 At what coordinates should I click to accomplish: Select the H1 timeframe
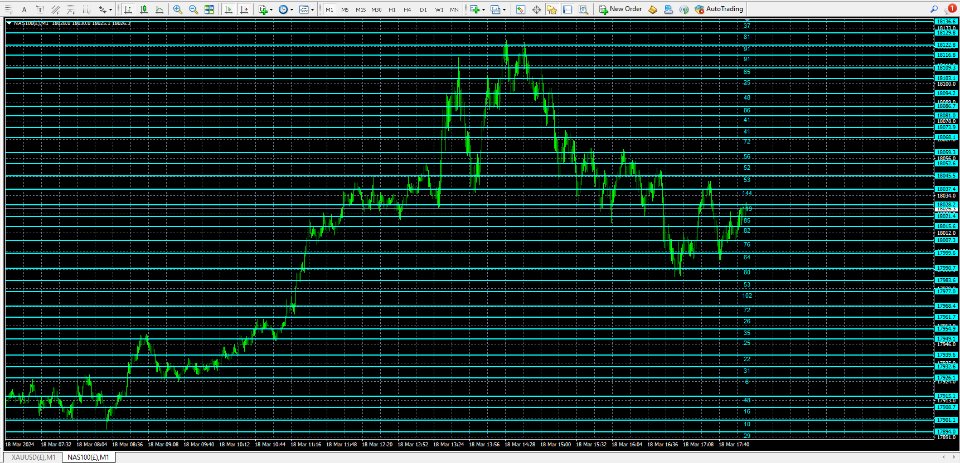point(392,10)
